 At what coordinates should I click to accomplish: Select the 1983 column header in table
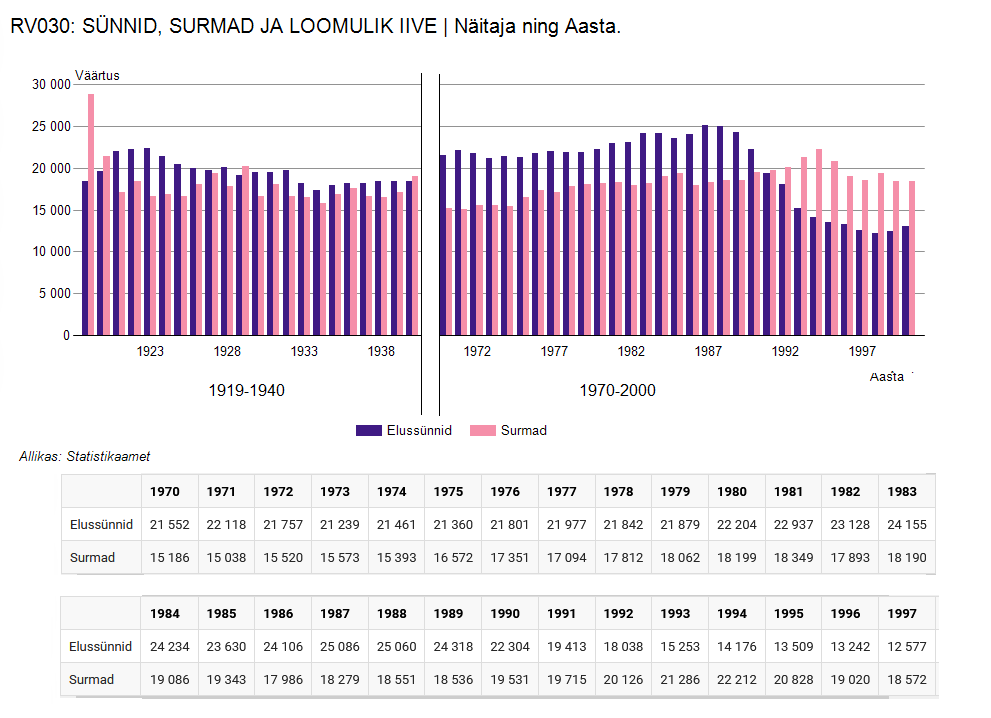click(902, 492)
